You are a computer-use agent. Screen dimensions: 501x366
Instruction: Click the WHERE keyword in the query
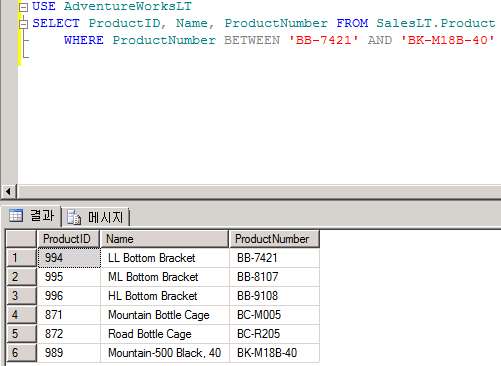84,40
